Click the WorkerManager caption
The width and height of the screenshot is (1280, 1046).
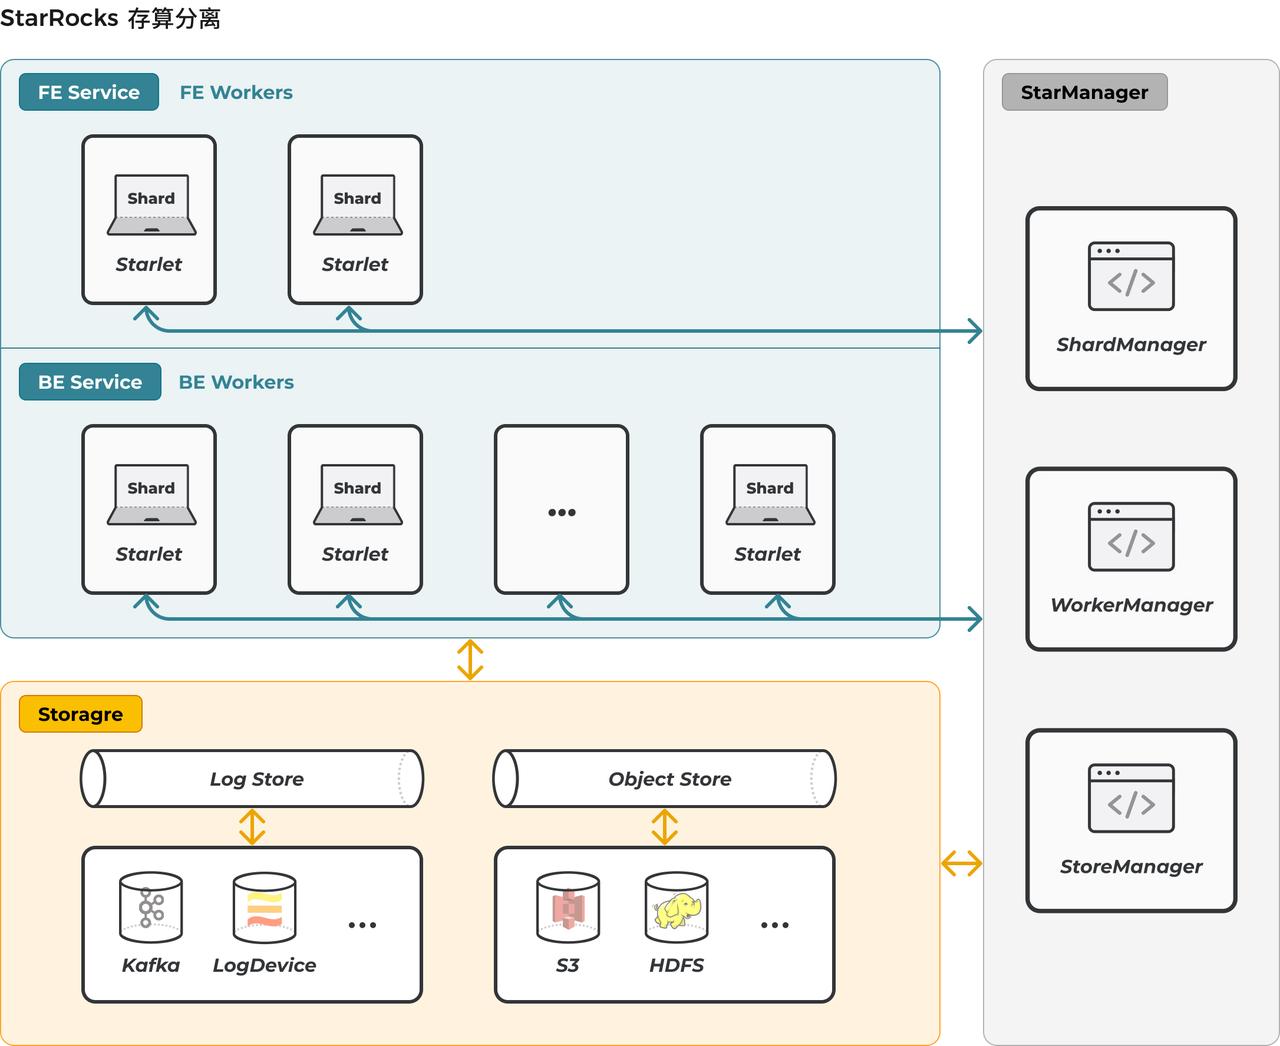[x=1131, y=605]
